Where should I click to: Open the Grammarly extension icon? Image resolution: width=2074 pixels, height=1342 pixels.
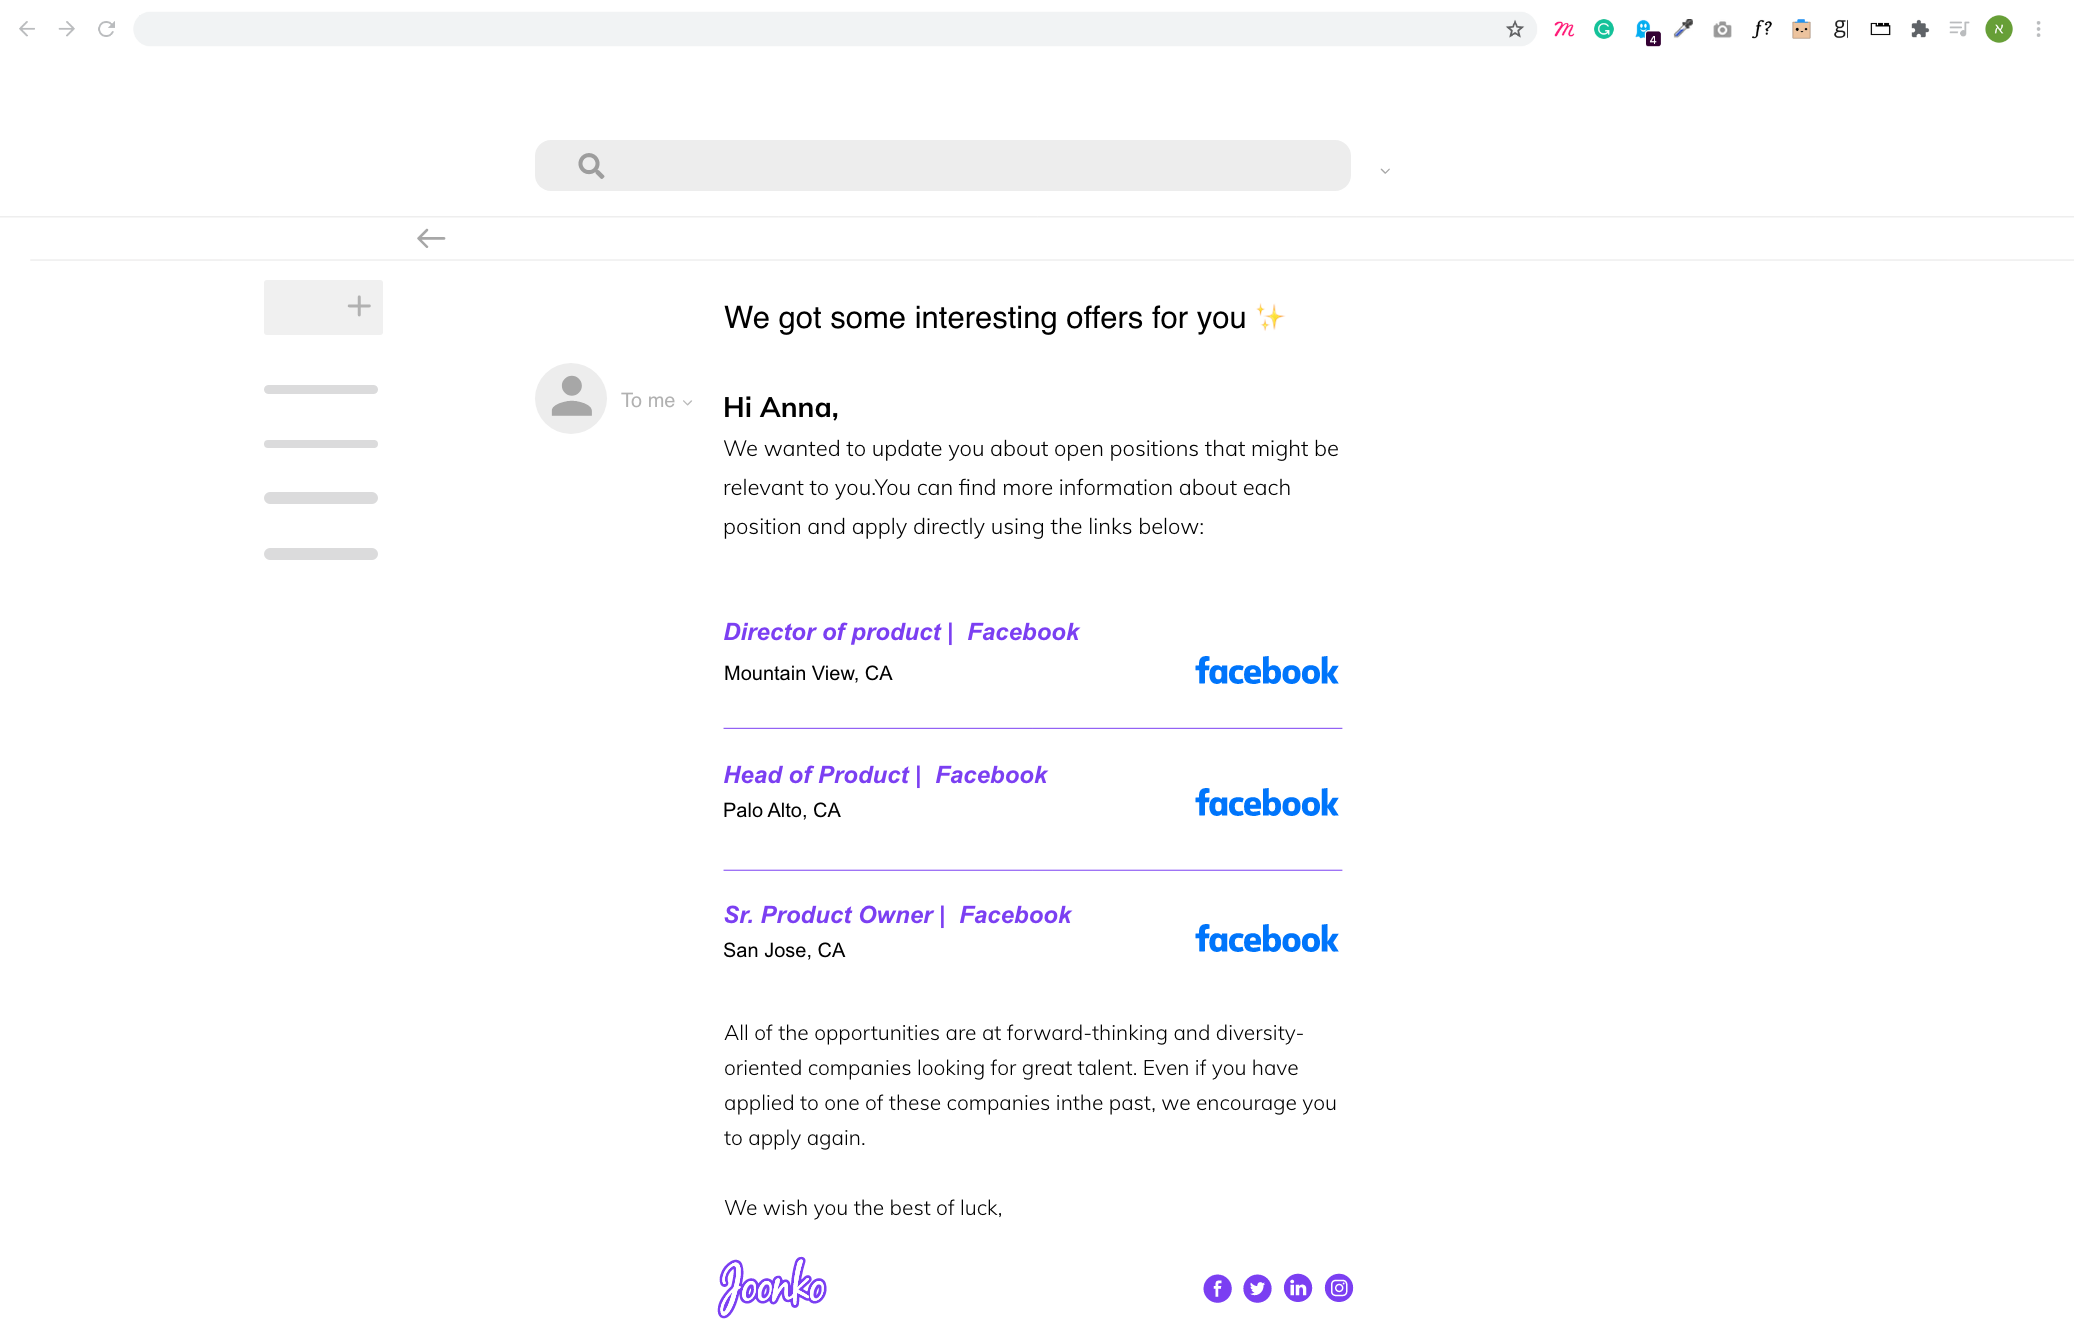click(1604, 29)
